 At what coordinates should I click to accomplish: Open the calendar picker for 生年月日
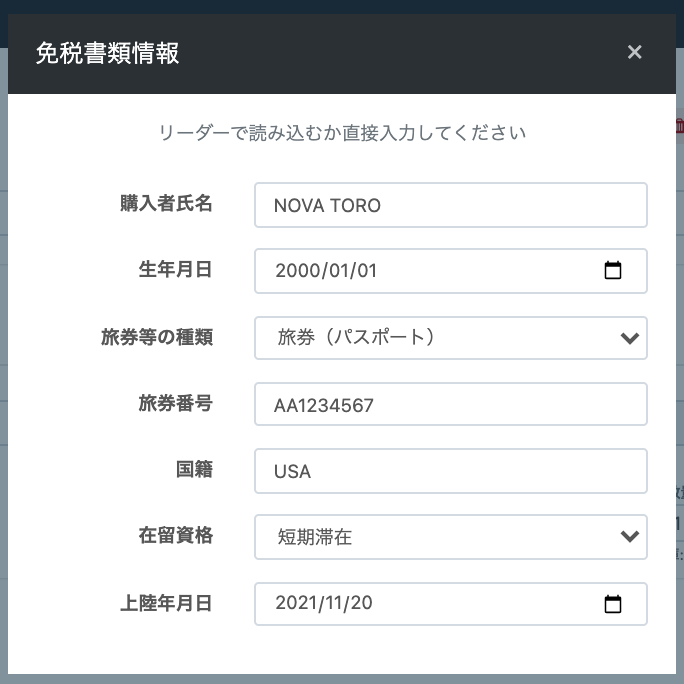[613, 271]
